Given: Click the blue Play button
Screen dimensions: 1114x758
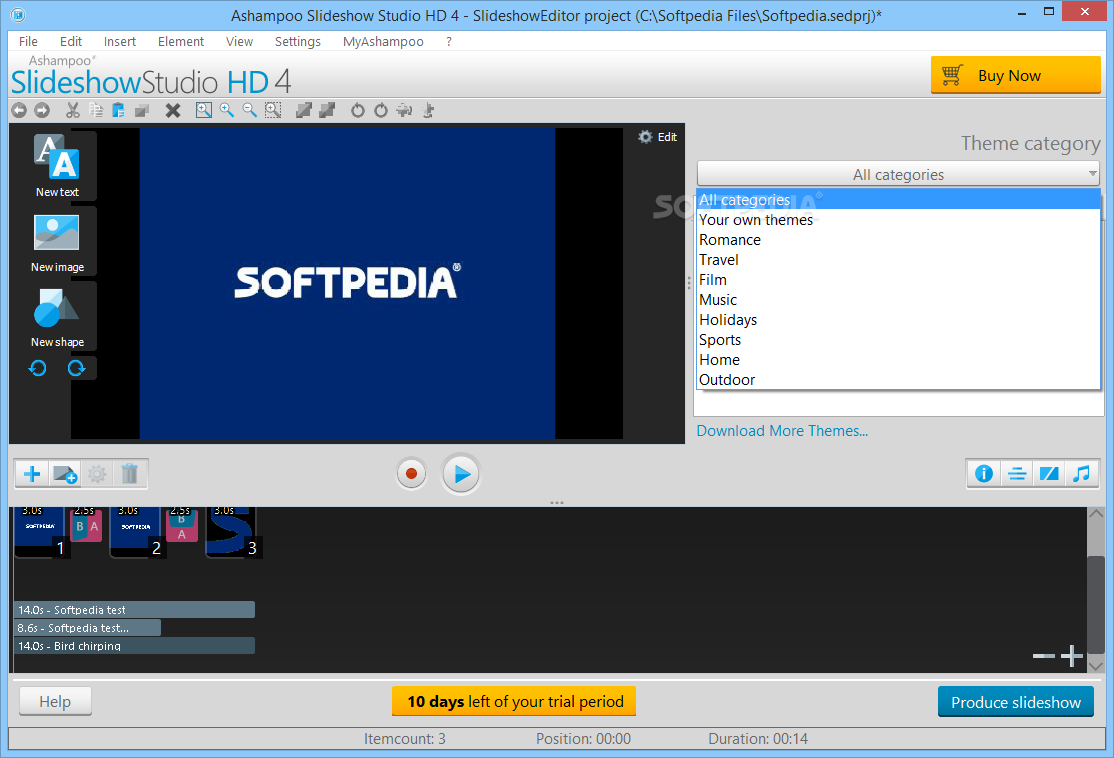Looking at the screenshot, I should tap(461, 474).
